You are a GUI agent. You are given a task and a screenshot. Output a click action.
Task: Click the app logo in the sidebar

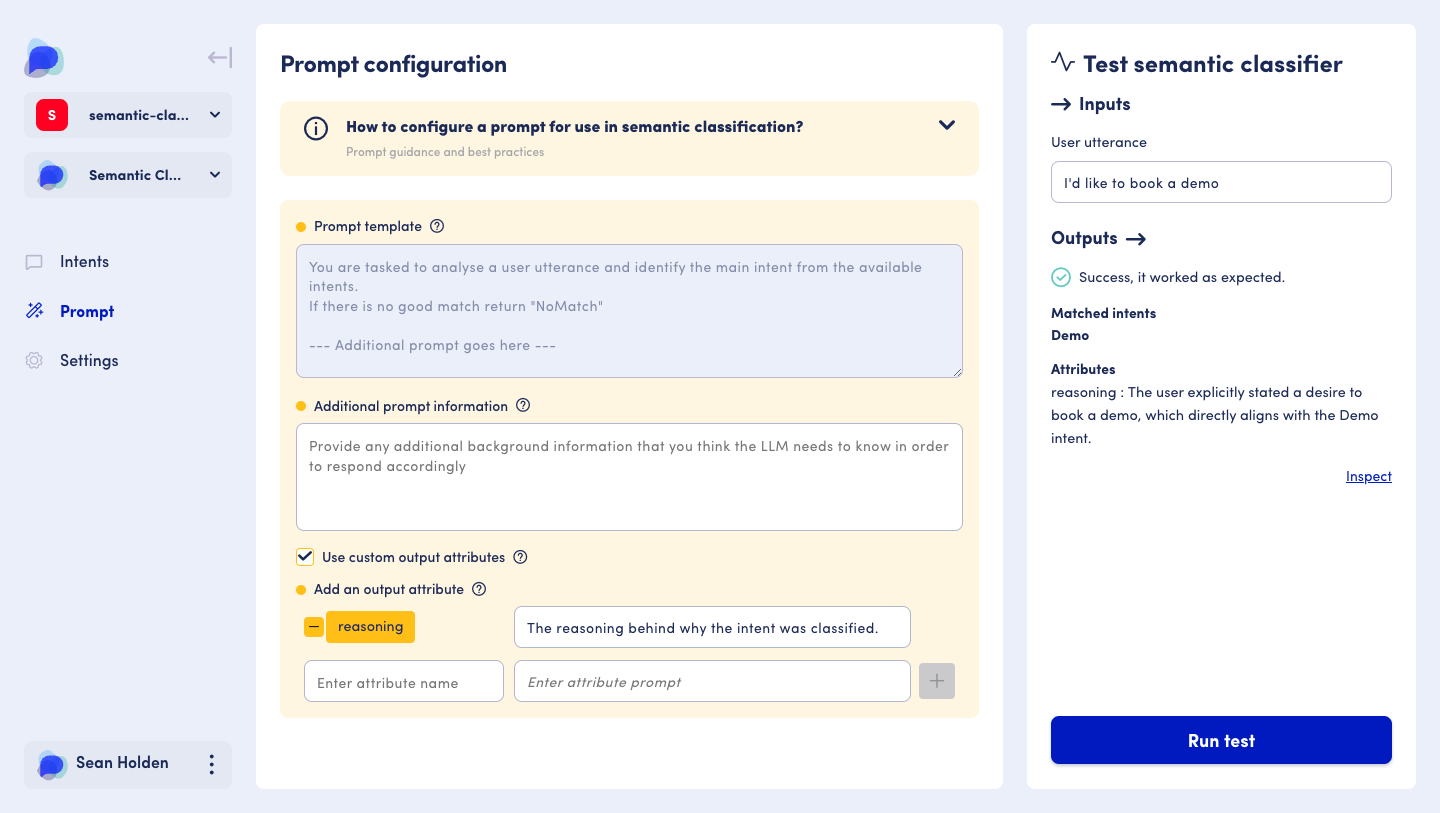[x=44, y=59]
